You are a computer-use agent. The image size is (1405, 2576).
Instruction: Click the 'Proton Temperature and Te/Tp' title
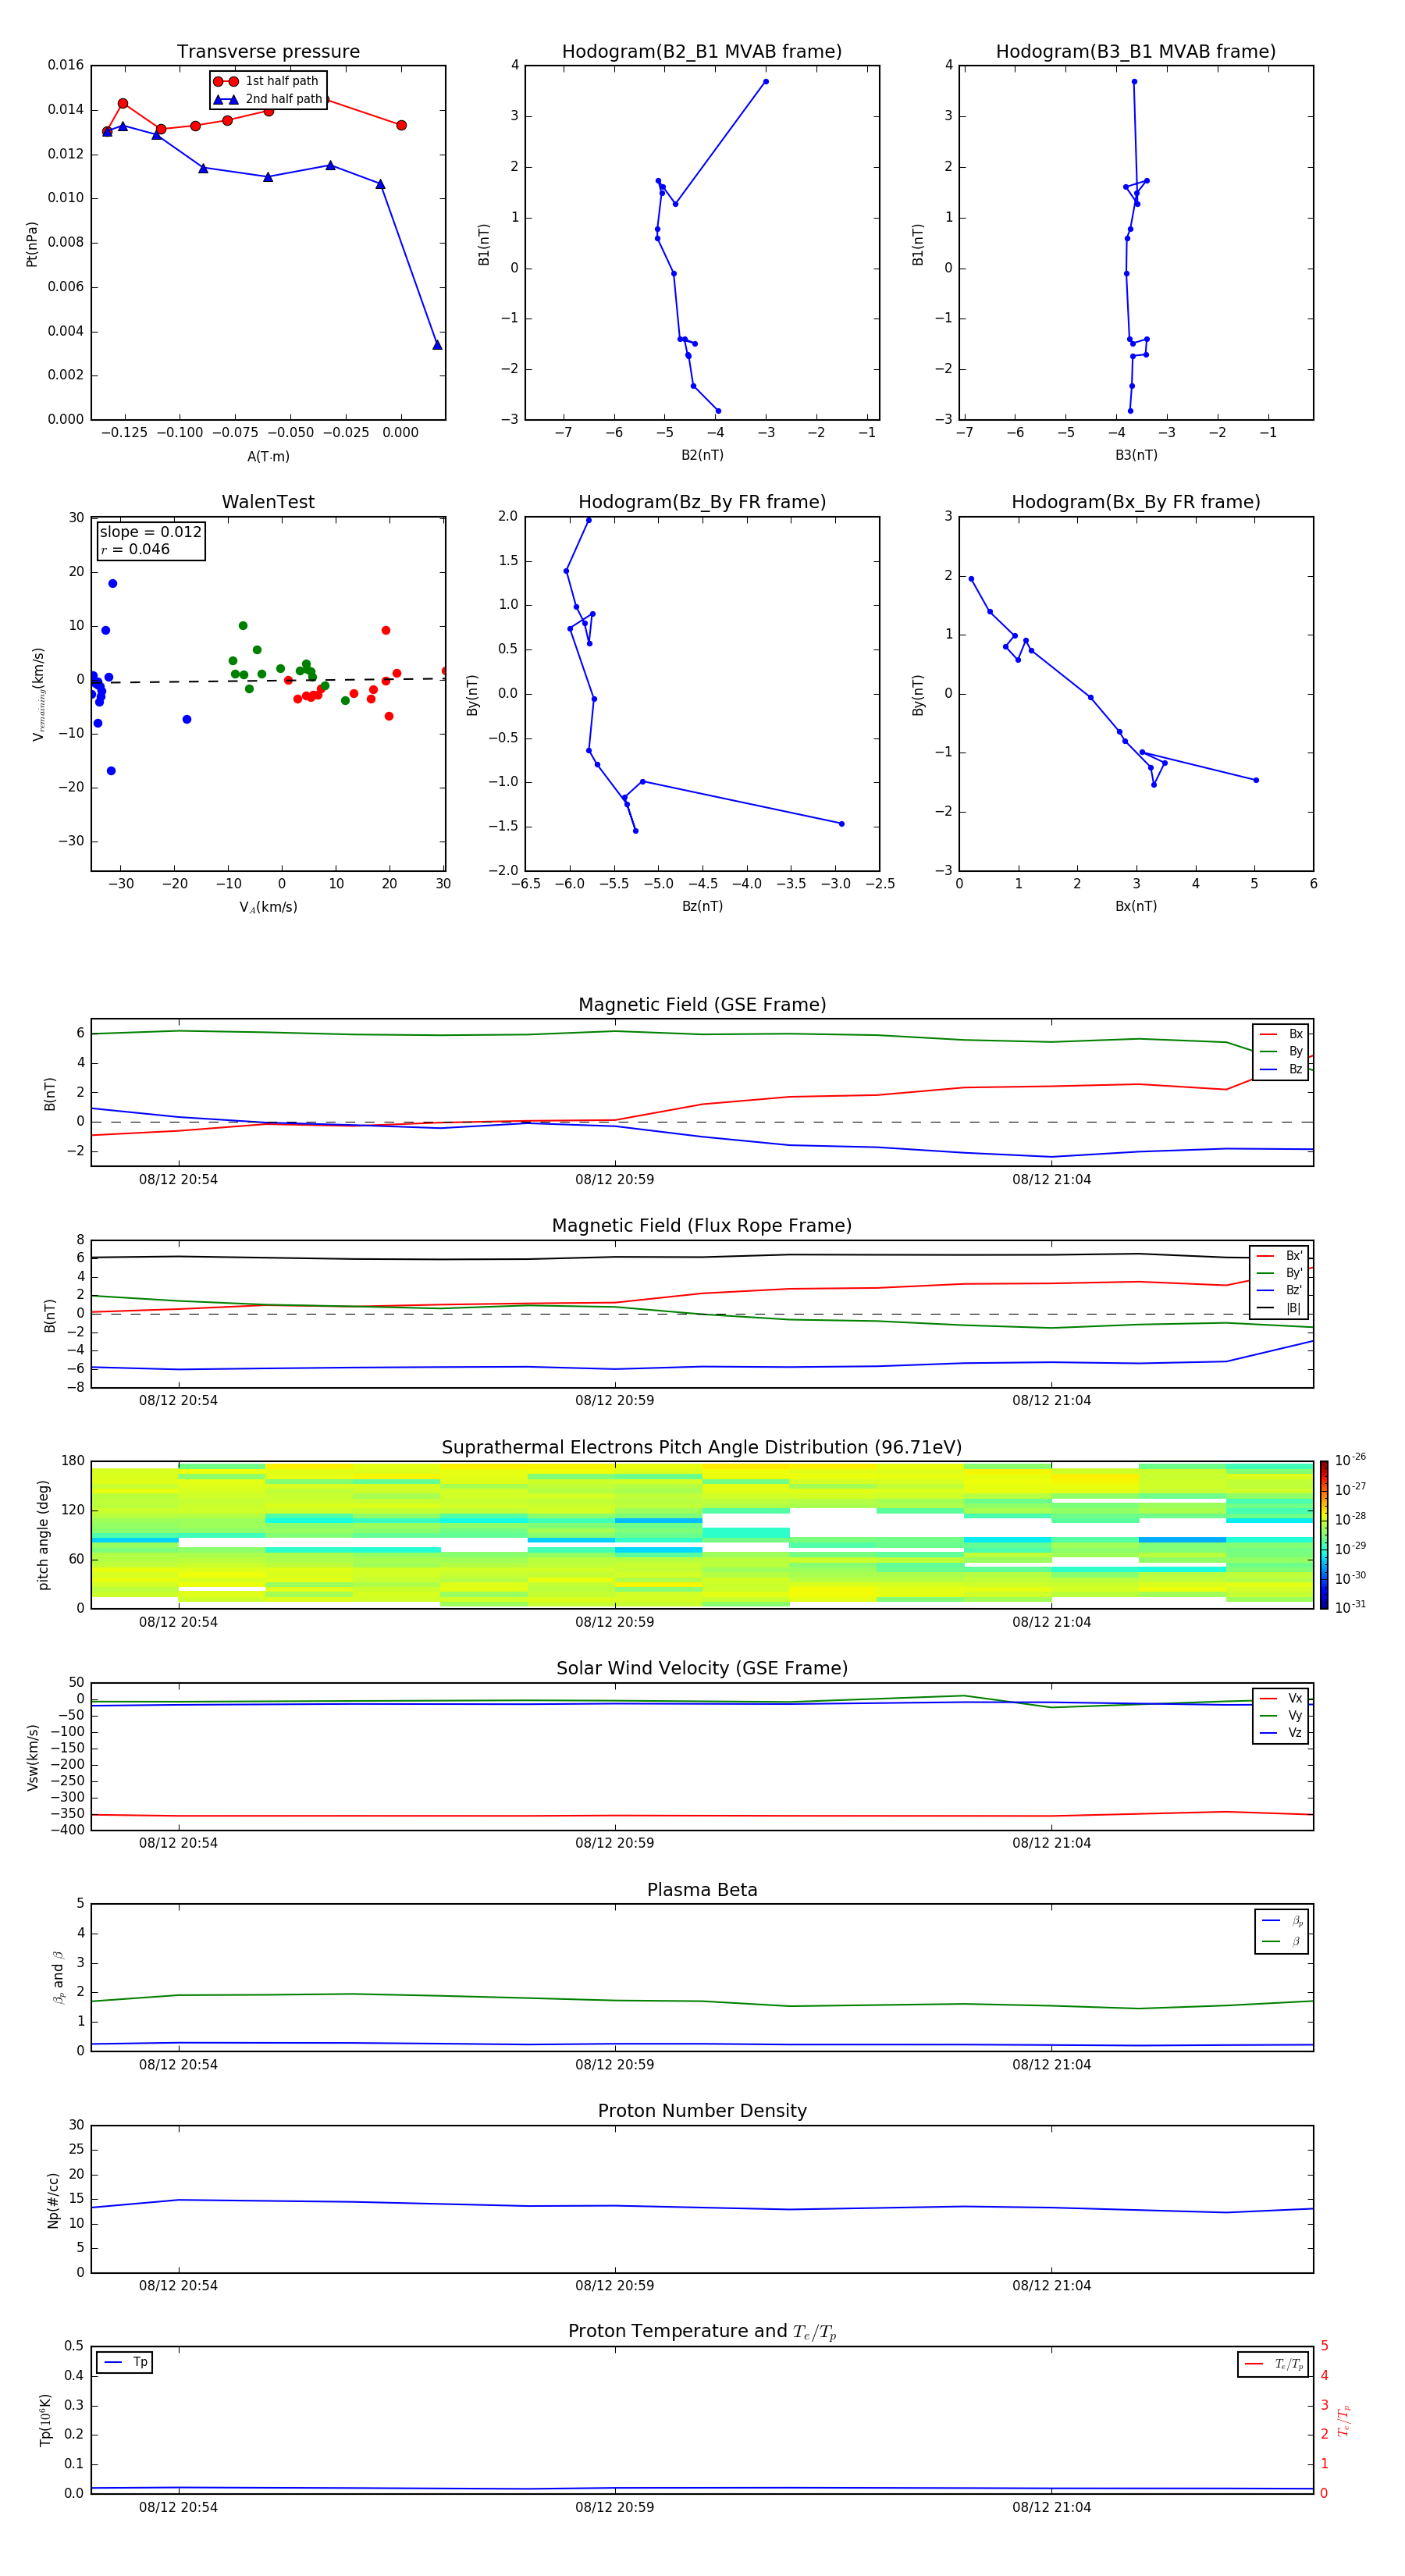pyautogui.click(x=702, y=2332)
